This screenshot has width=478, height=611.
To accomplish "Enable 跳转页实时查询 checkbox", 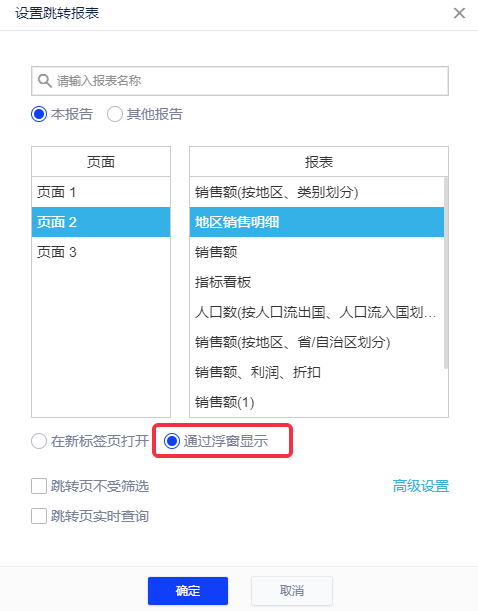I will 39,516.
